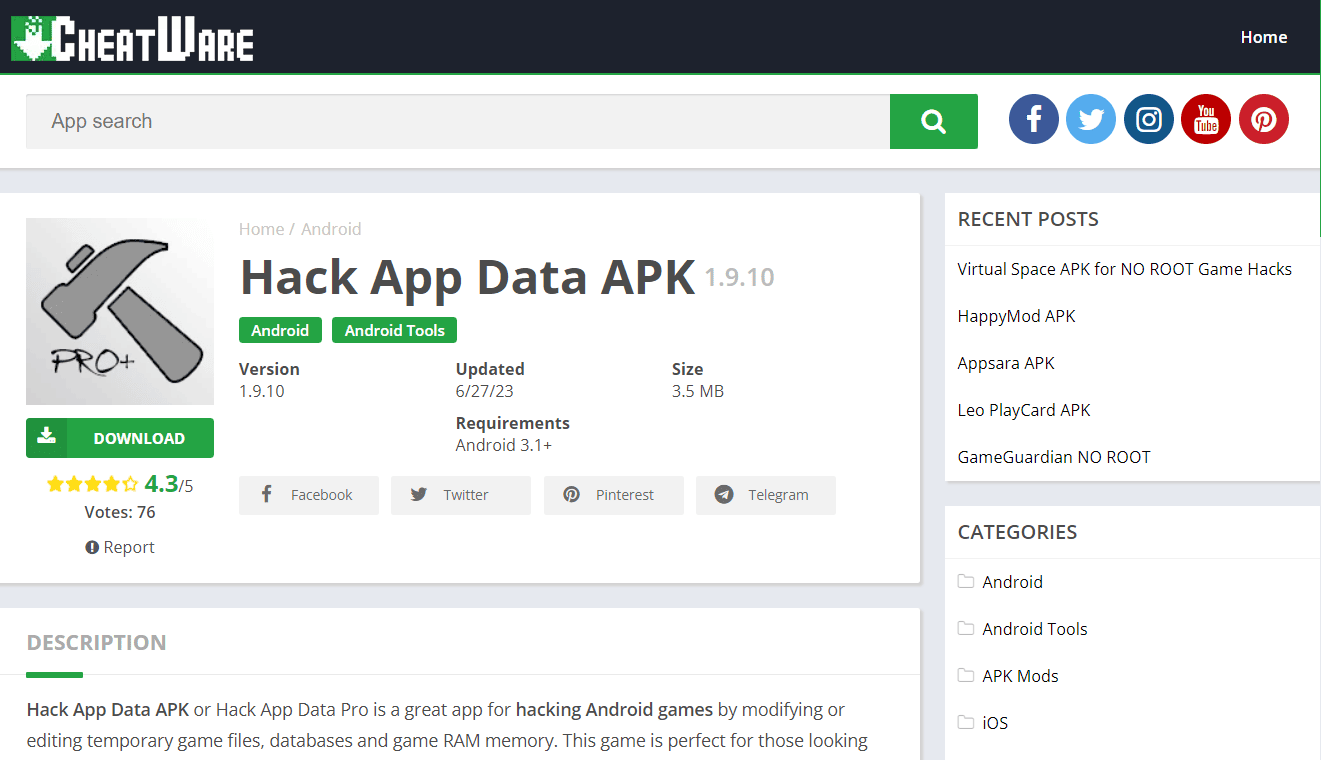
Task: Click the green search magnifier button
Action: 934,121
